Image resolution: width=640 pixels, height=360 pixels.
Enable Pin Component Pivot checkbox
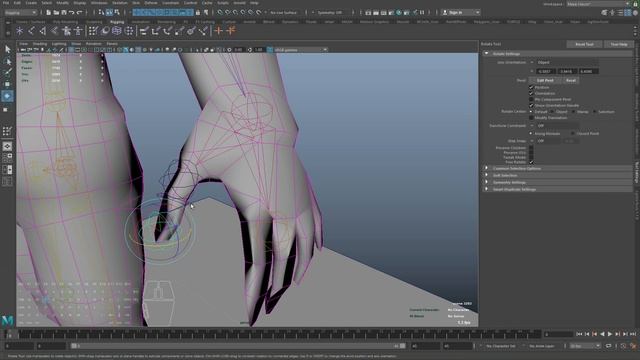[x=531, y=99]
